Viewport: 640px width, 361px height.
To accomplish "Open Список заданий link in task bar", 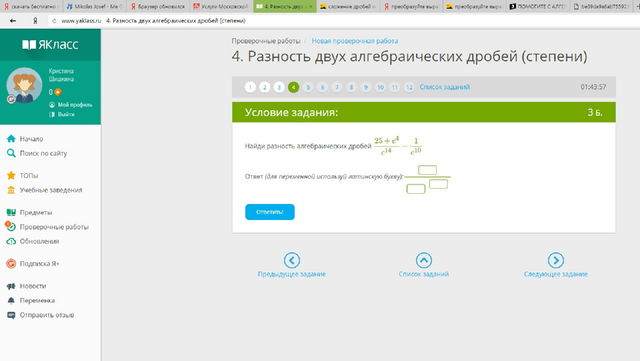I will (x=444, y=87).
